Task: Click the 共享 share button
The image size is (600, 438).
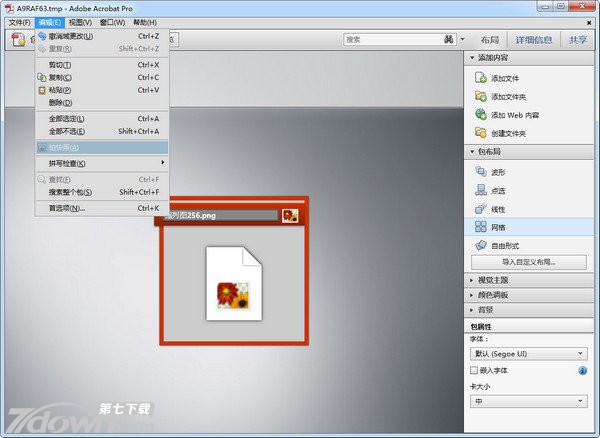Action: coord(578,40)
